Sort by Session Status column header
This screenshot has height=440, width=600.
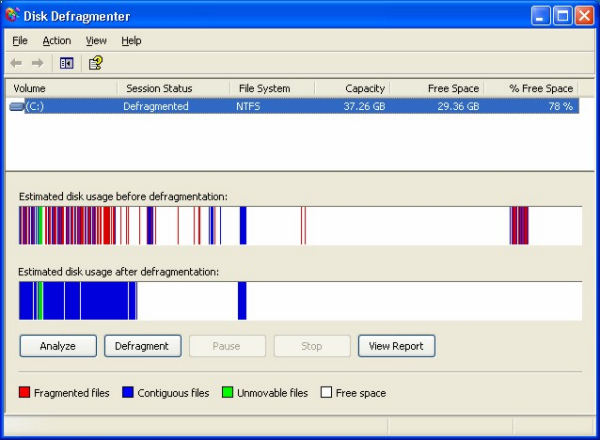click(x=173, y=88)
